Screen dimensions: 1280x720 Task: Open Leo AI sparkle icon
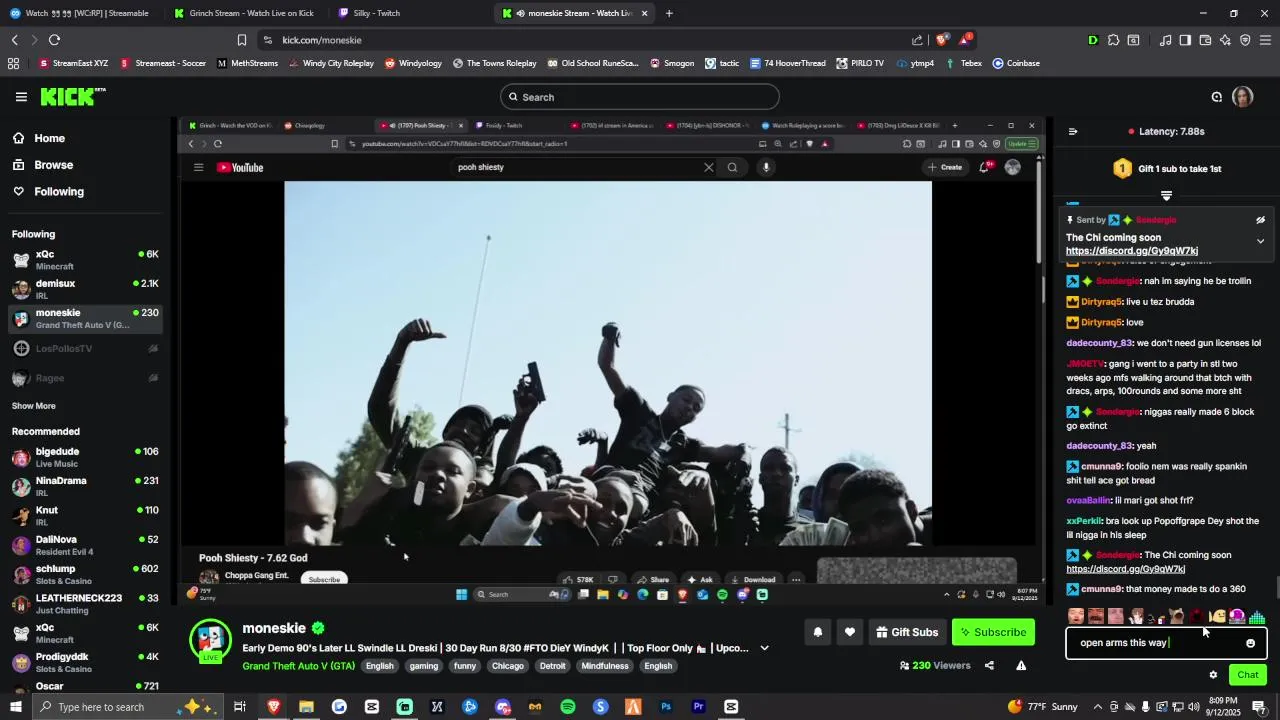1225,40
